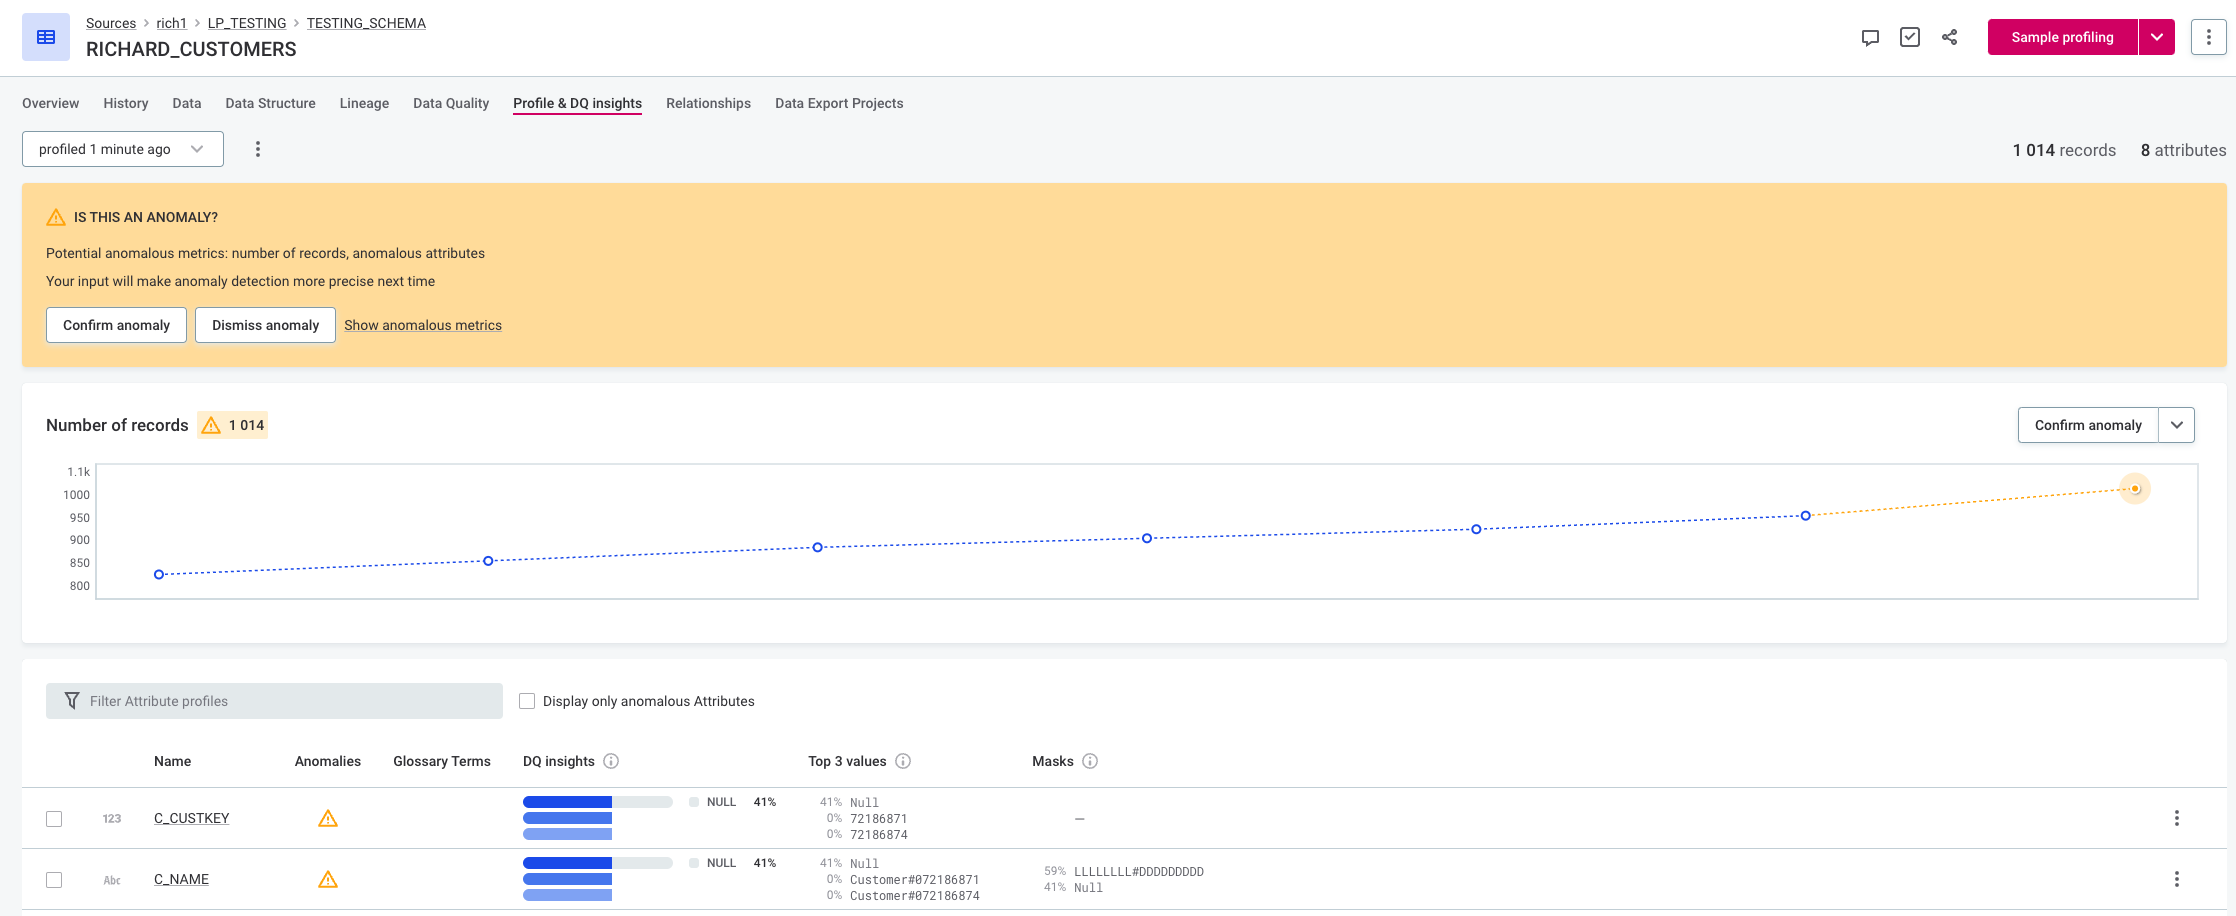Select the C_NAME row checkbox
This screenshot has width=2236, height=916.
pyautogui.click(x=54, y=880)
